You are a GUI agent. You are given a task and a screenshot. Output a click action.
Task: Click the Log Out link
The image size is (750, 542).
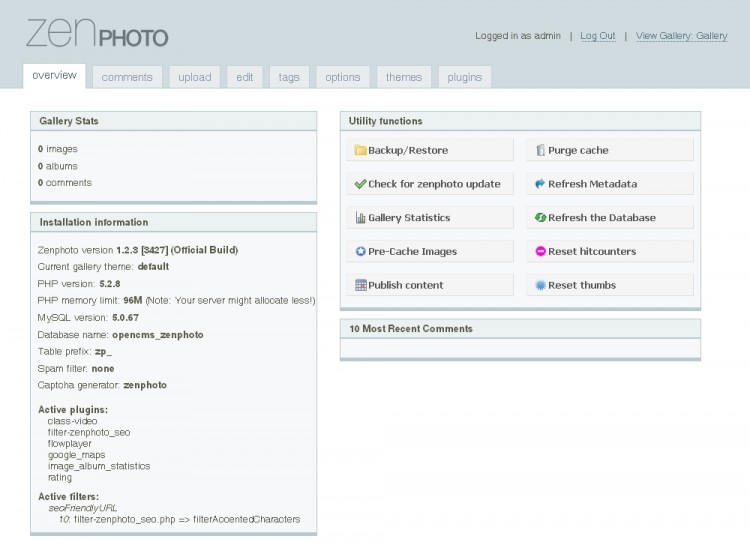pos(597,36)
